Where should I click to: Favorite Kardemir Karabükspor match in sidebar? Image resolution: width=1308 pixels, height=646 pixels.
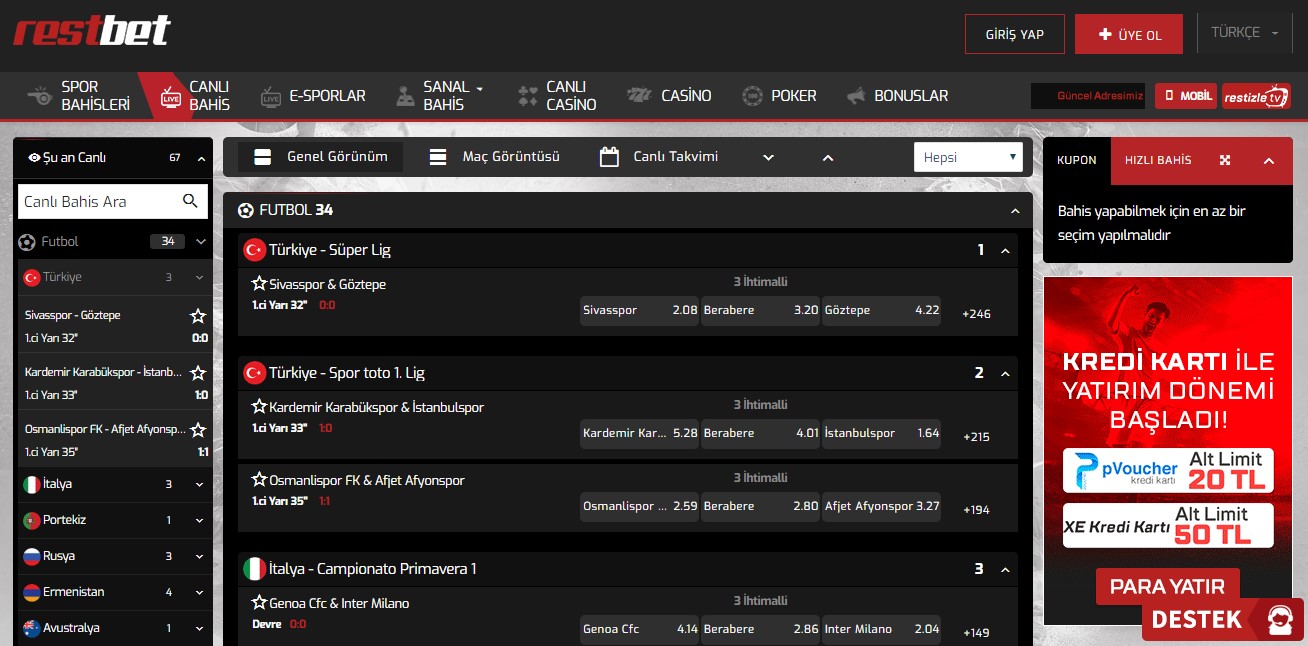coord(198,373)
